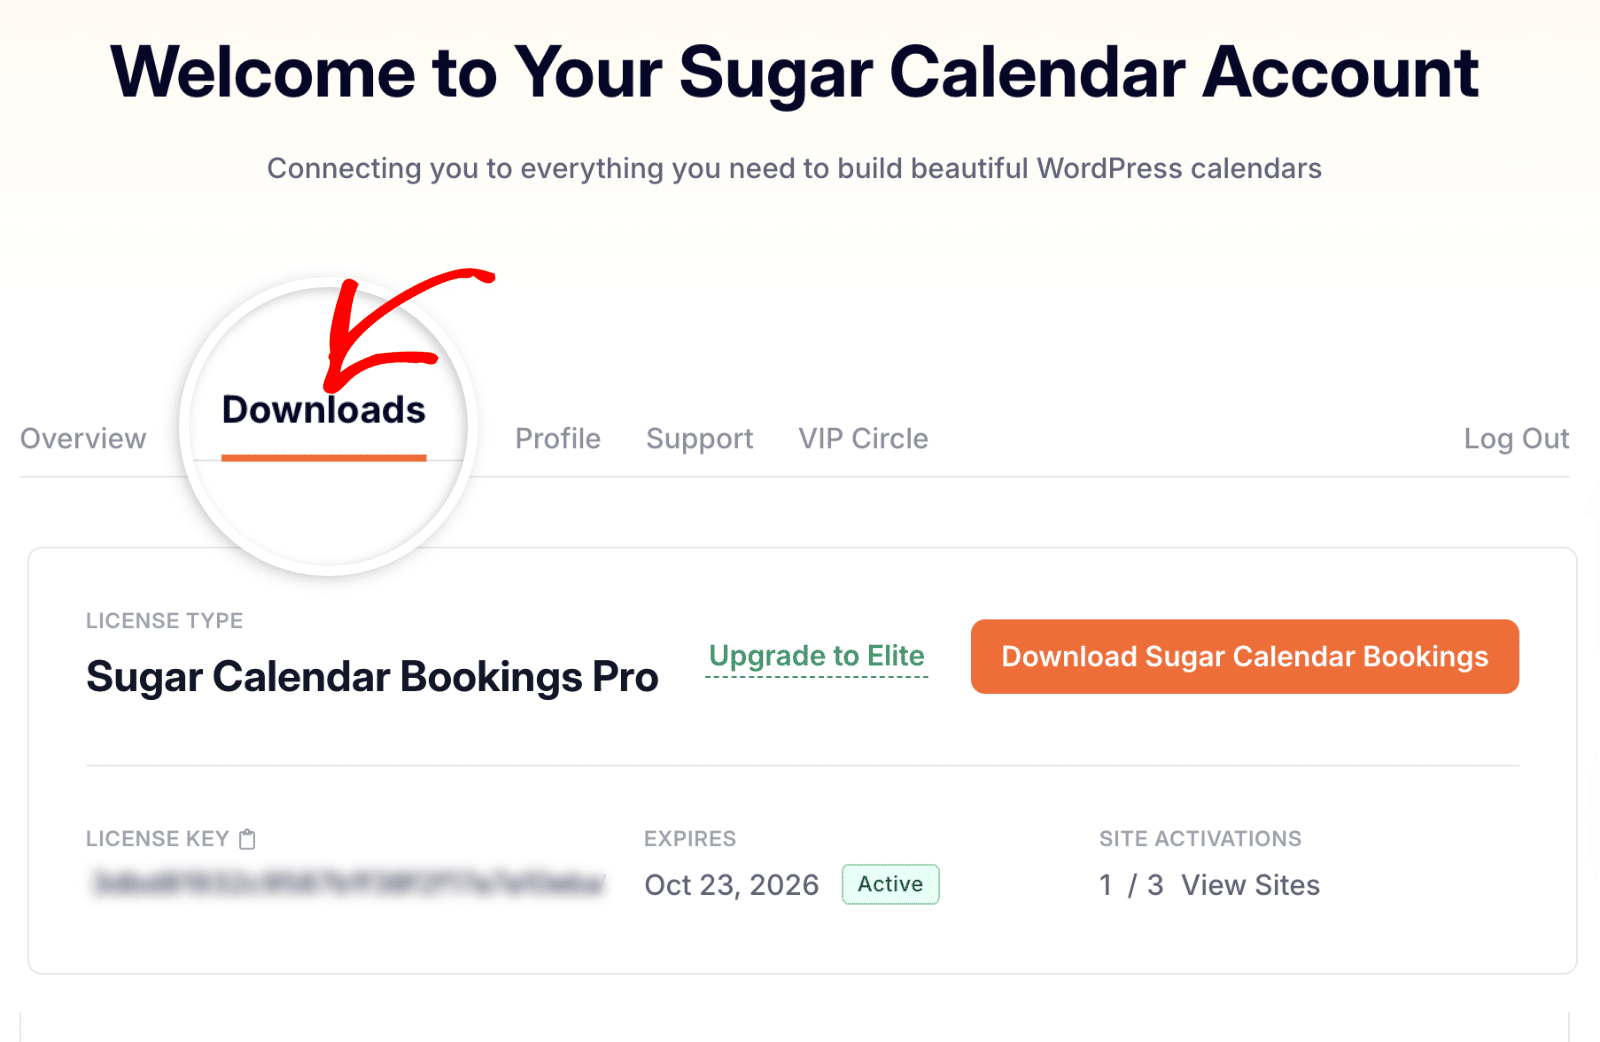Viewport: 1600px width, 1042px height.
Task: Click the expiration date Oct 23, 2026
Action: click(731, 884)
